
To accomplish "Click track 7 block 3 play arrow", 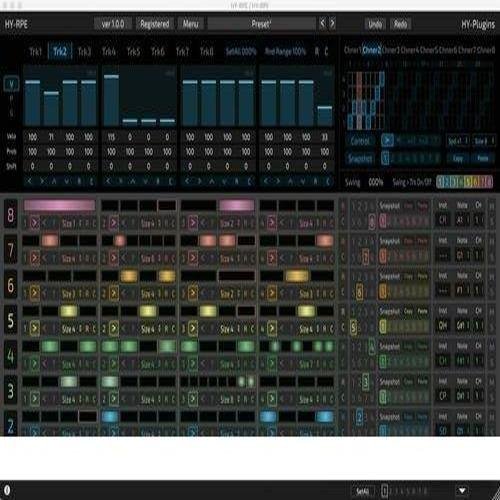I will (193, 258).
